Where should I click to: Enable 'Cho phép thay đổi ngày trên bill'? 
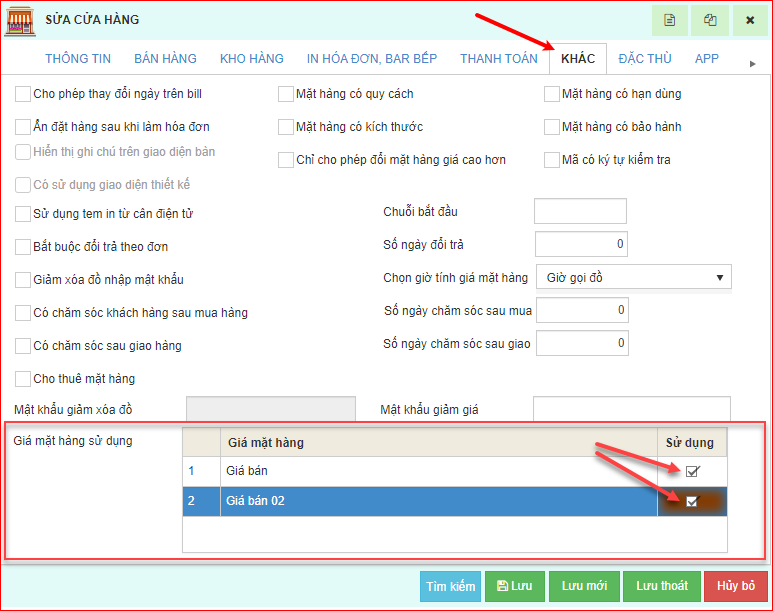pyautogui.click(x=23, y=94)
